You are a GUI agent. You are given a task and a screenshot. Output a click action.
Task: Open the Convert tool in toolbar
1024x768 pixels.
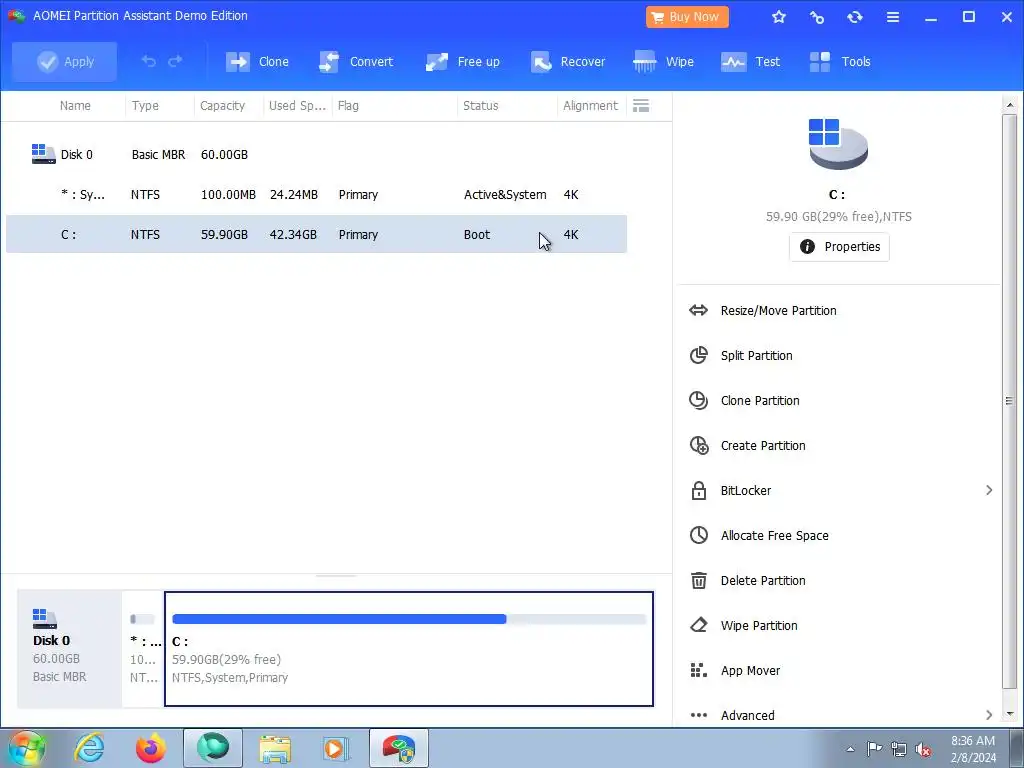(x=356, y=61)
